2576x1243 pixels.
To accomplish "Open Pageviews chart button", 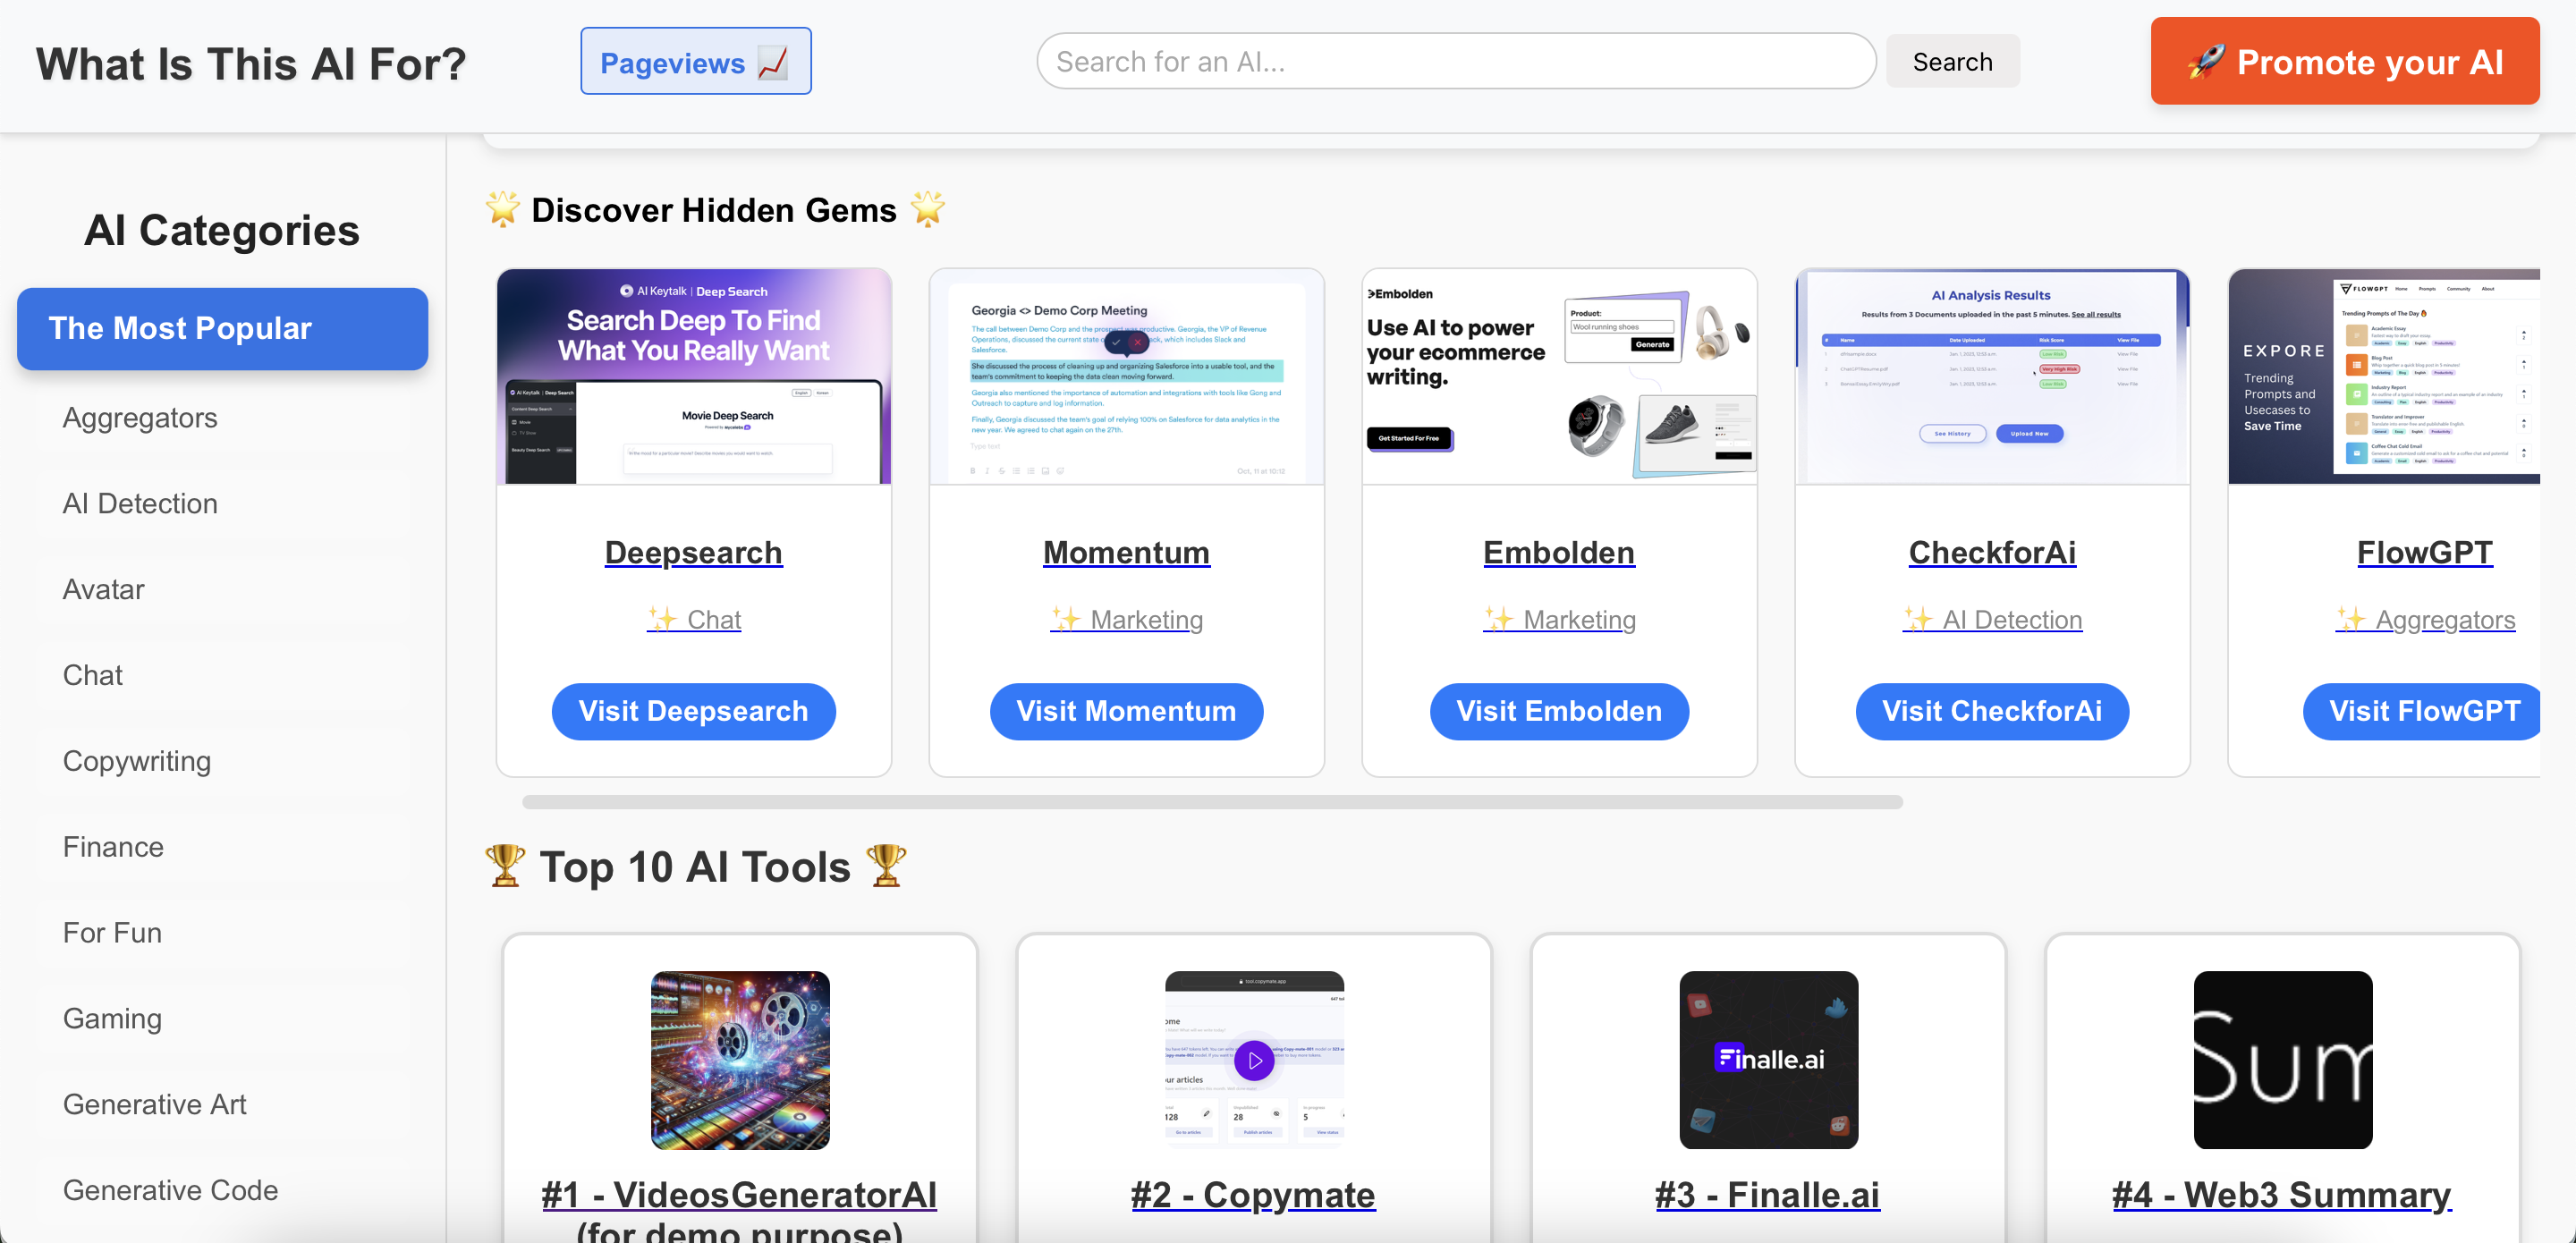I will (x=695, y=62).
